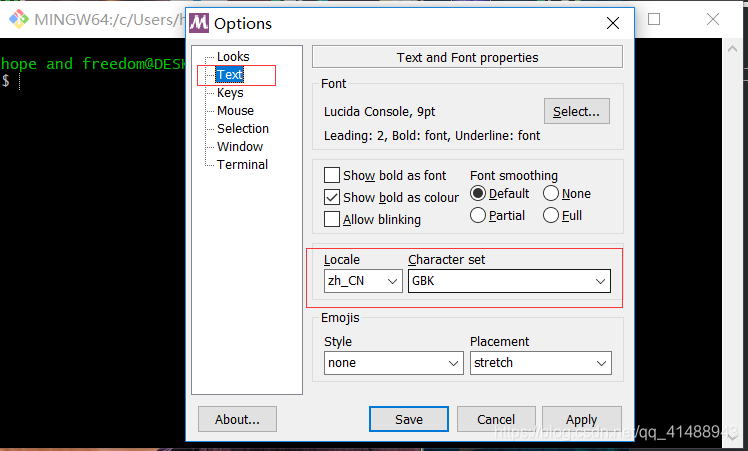Click the Leading: 2, Bold: font line

[x=432, y=136]
